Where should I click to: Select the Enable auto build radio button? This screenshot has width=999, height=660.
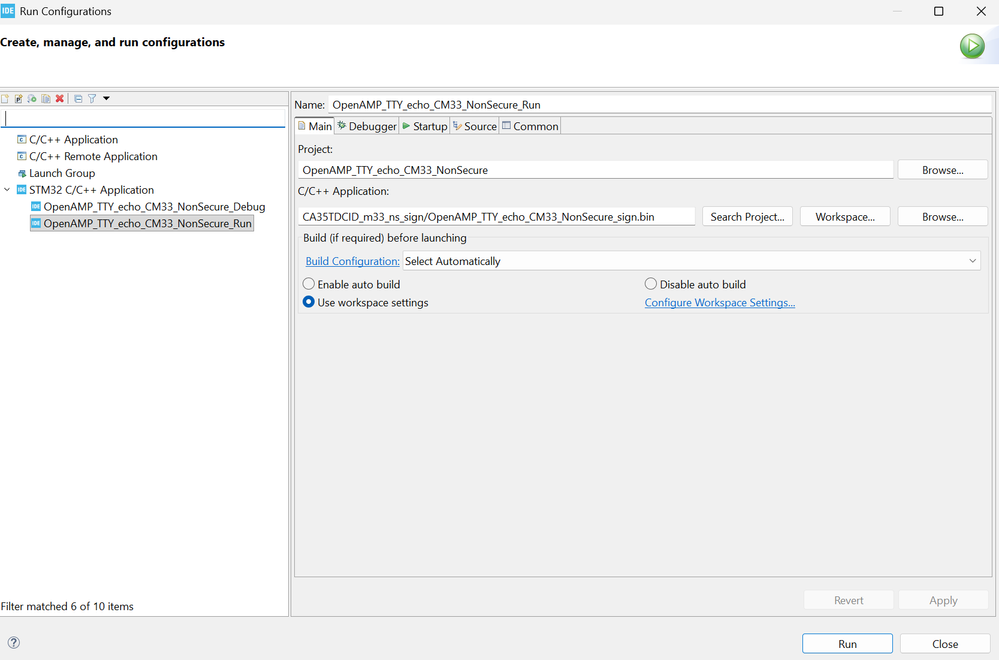coord(309,284)
